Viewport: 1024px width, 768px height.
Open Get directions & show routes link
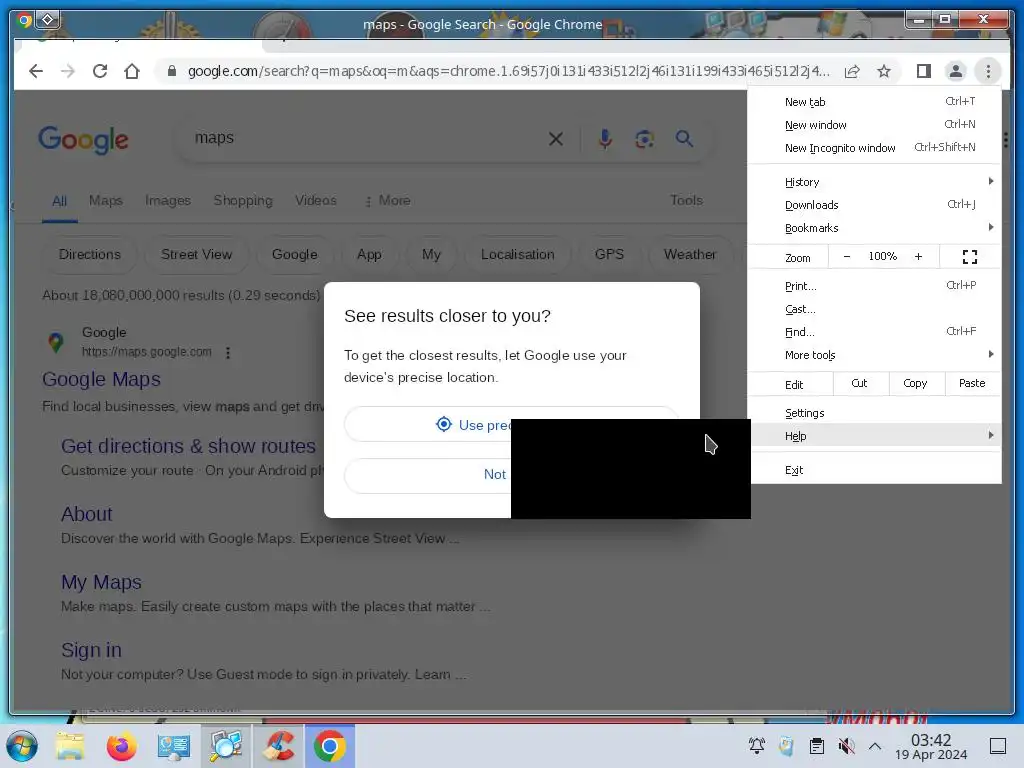[188, 446]
